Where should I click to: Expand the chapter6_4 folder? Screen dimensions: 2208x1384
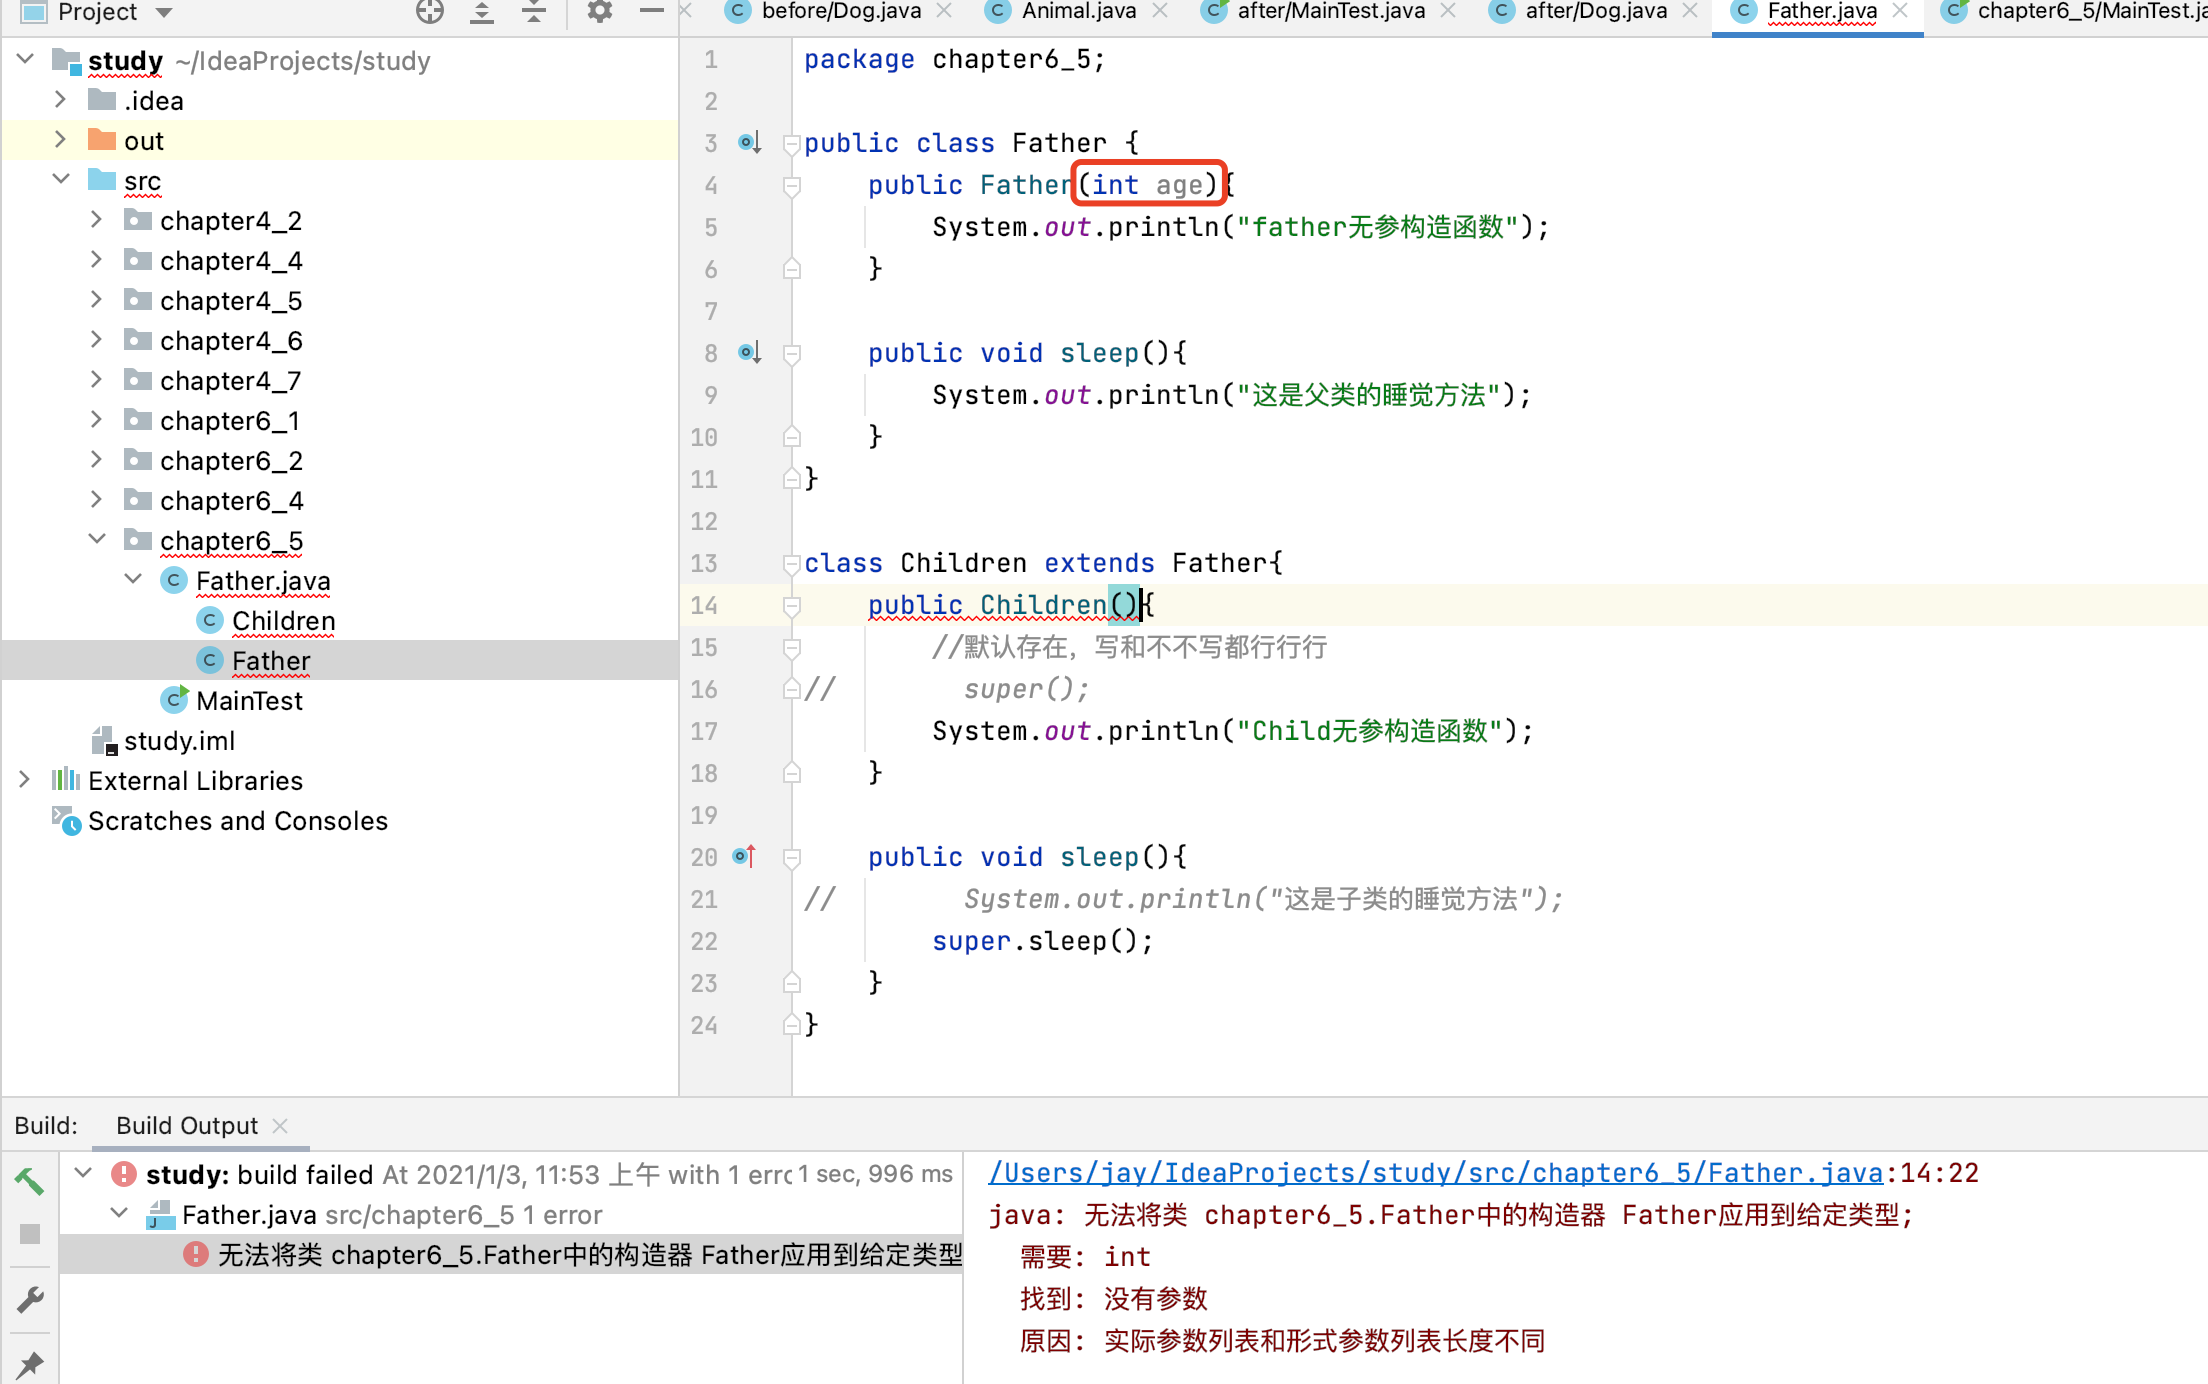[x=96, y=500]
